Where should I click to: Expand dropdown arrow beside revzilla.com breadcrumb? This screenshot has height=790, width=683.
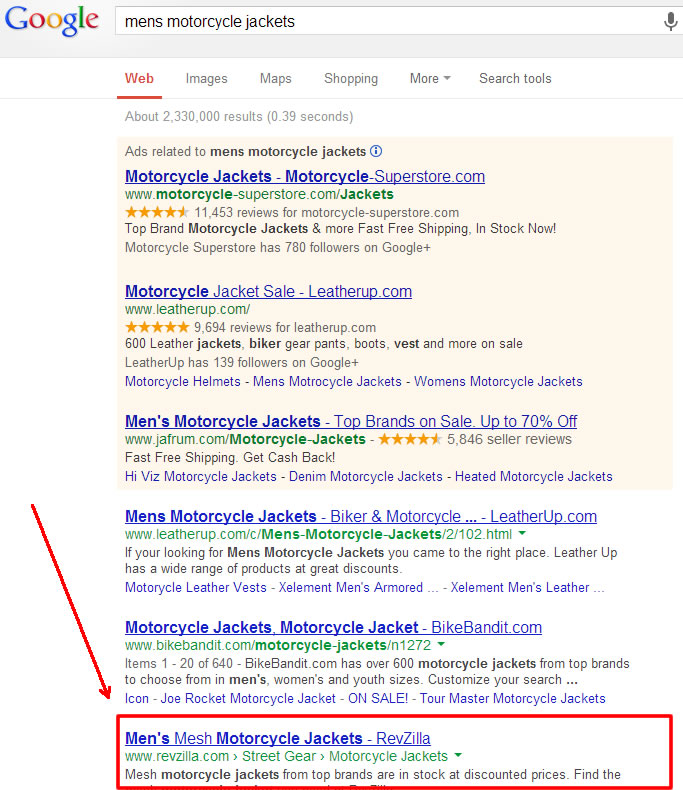458,755
